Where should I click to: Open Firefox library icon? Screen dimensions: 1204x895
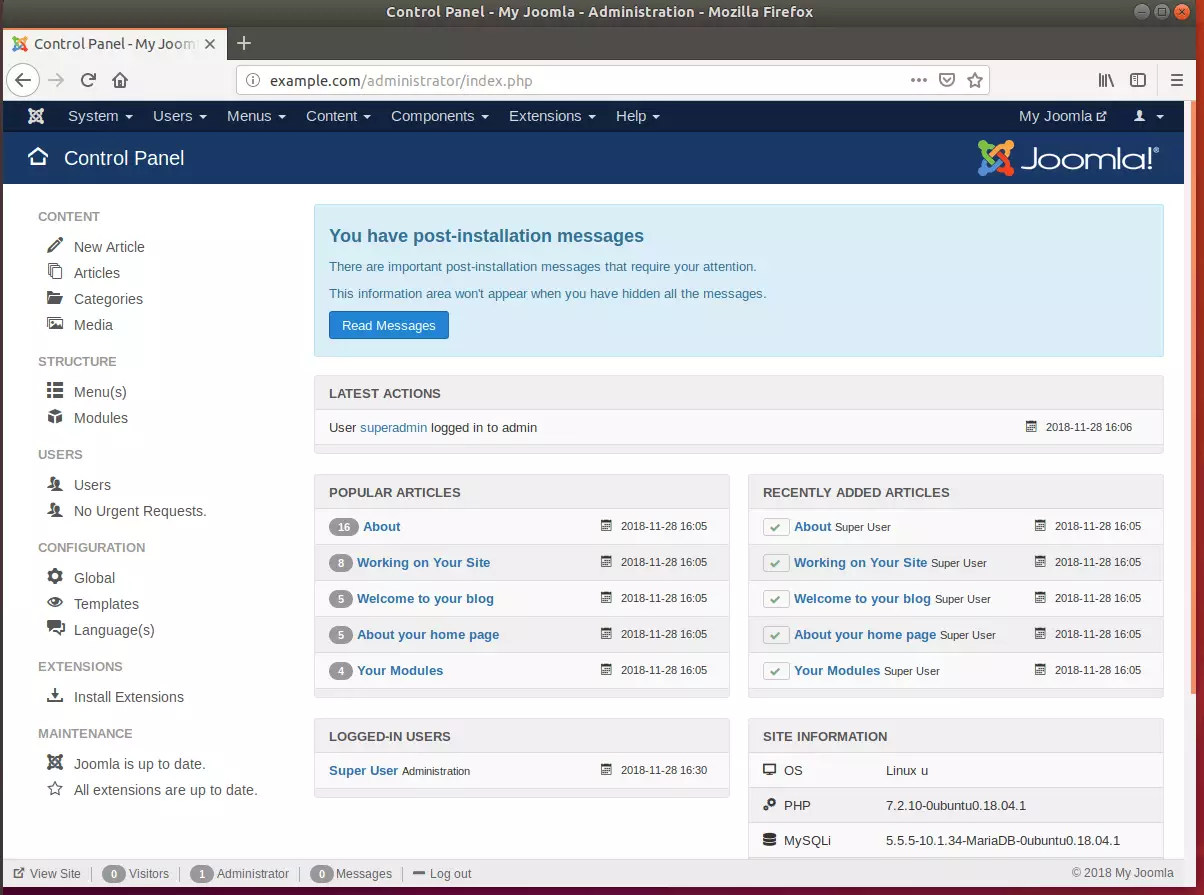point(1107,80)
